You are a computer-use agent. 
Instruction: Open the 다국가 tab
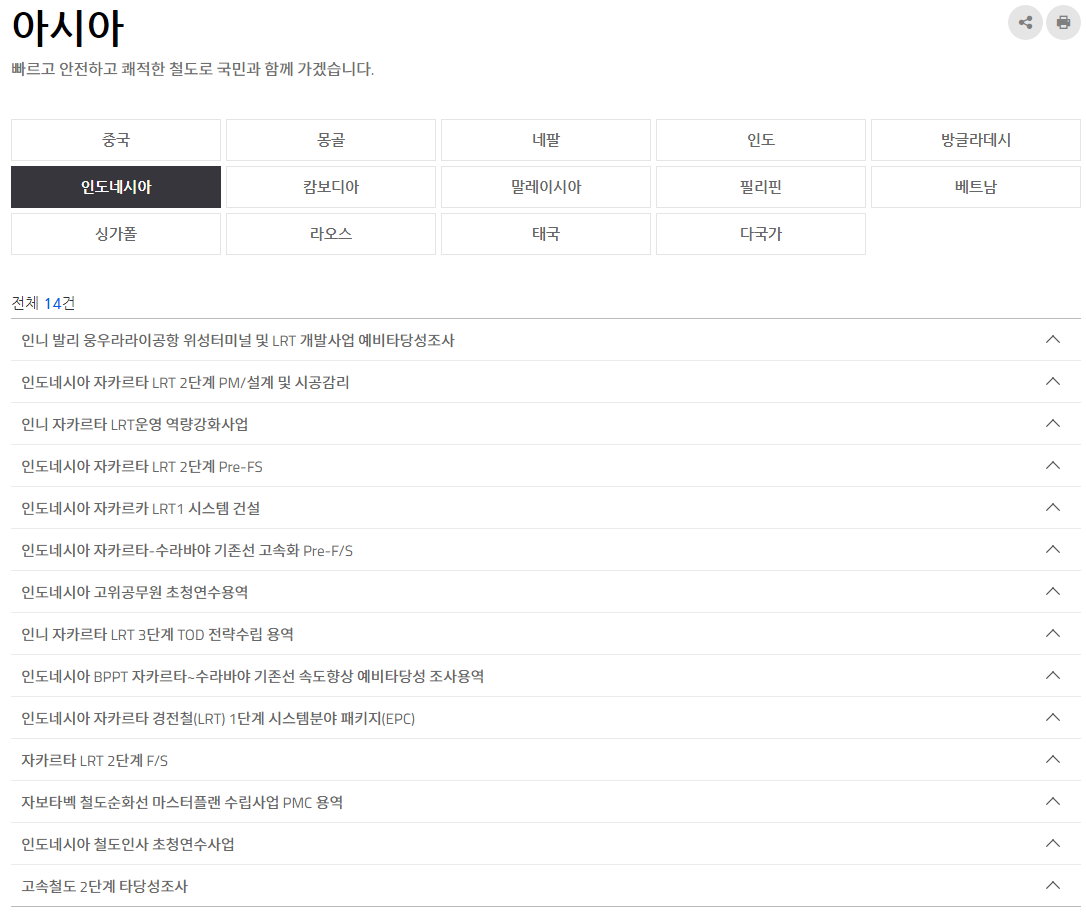click(x=761, y=234)
